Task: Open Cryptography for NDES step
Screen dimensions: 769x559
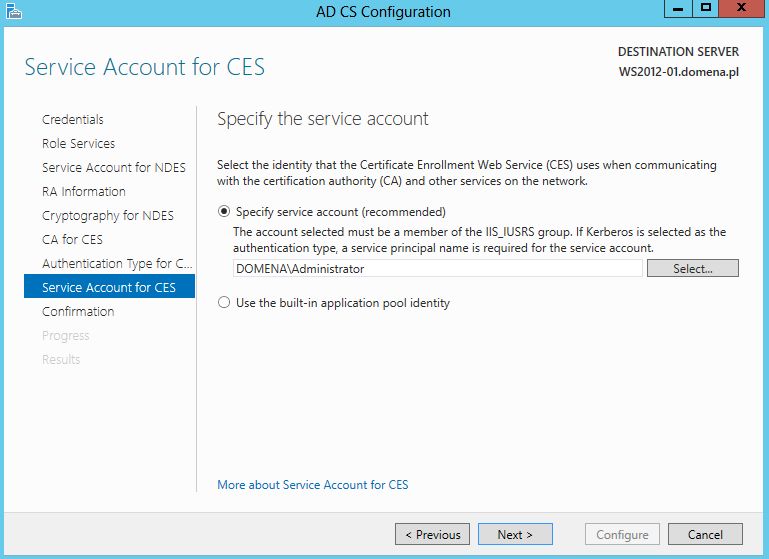Action: click(108, 215)
